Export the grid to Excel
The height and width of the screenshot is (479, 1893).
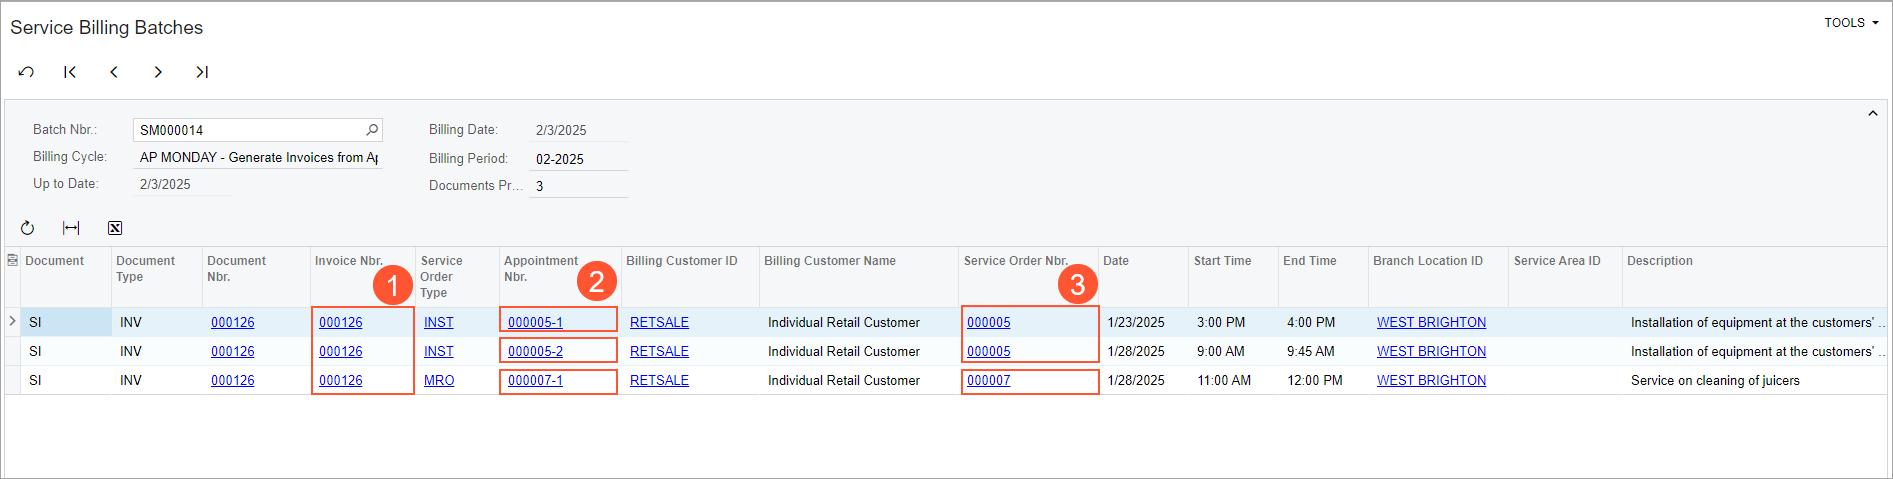[x=115, y=228]
